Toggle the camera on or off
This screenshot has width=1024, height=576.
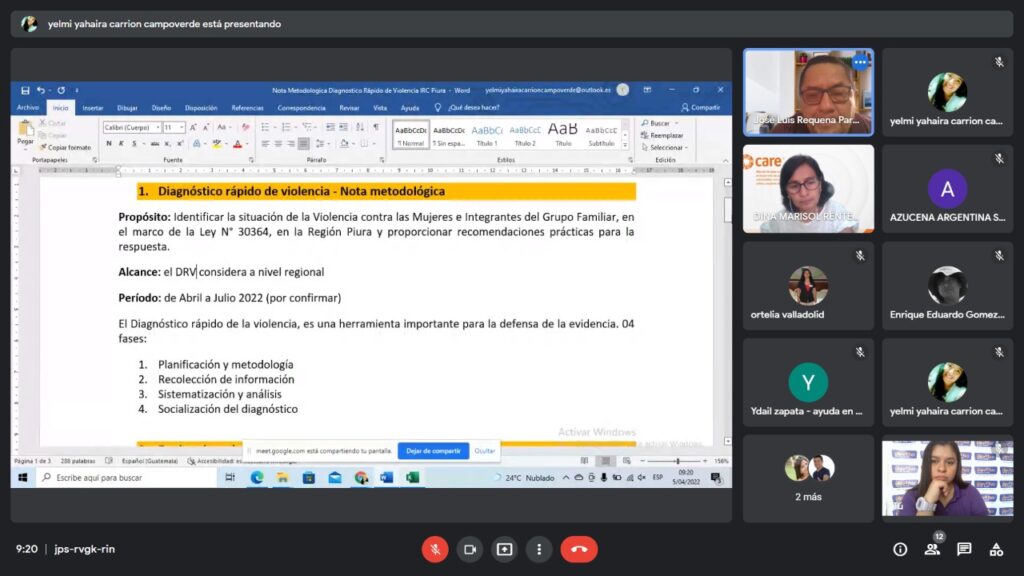(470, 549)
